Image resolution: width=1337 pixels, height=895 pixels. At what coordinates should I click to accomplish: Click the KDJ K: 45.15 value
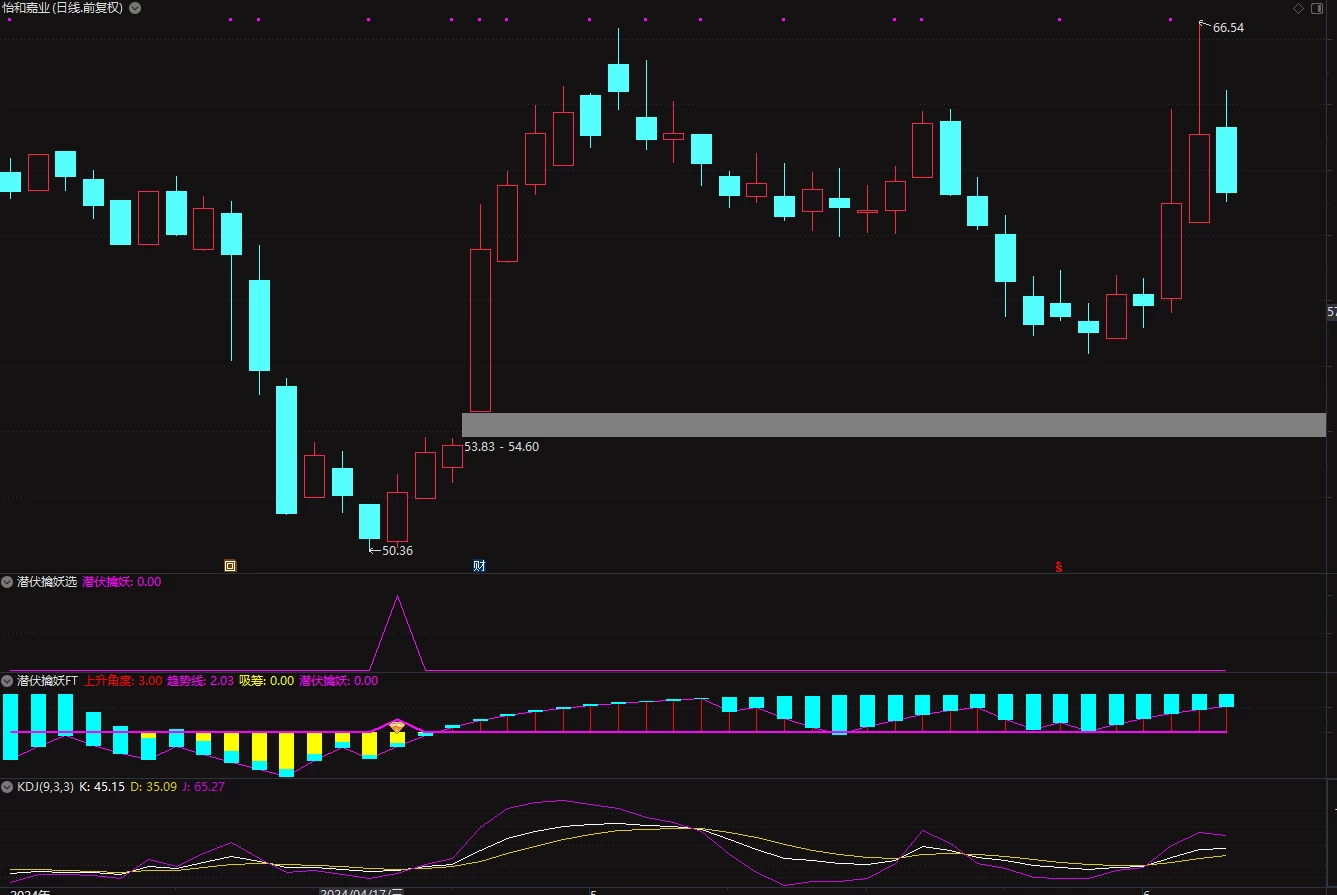(x=100, y=787)
